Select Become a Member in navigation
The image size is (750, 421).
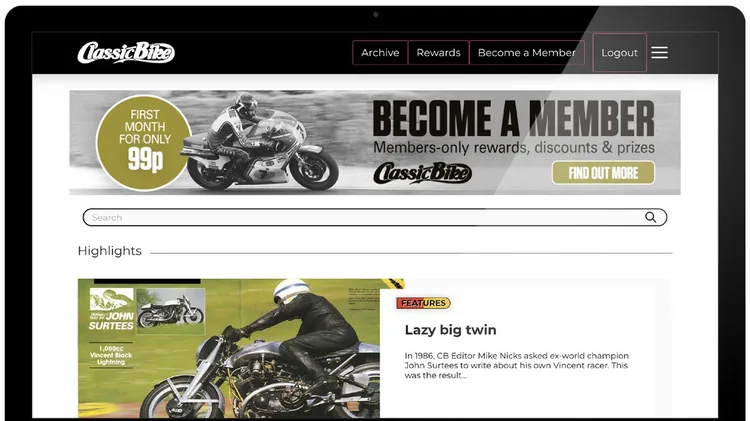coord(527,53)
